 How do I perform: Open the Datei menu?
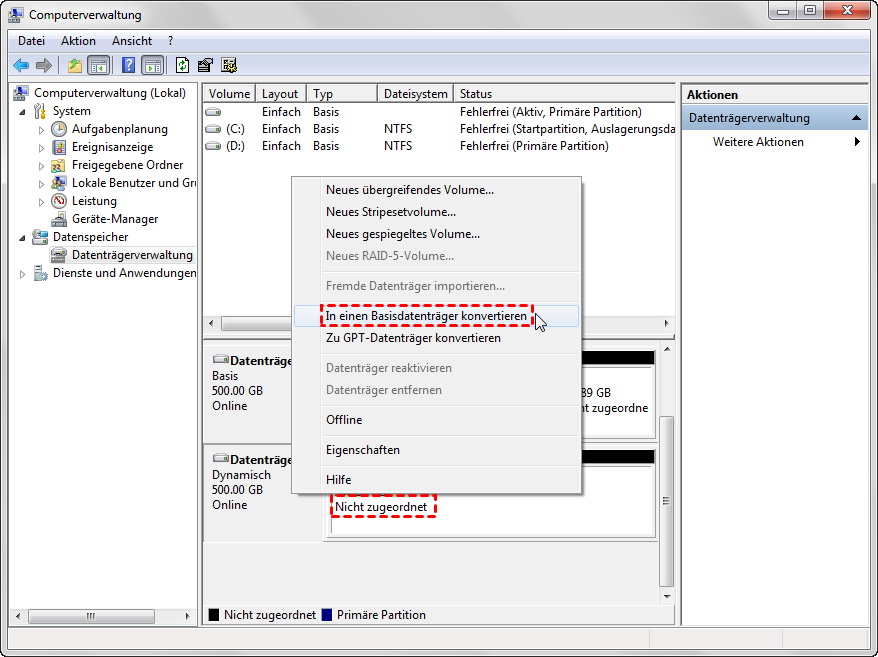[31, 41]
